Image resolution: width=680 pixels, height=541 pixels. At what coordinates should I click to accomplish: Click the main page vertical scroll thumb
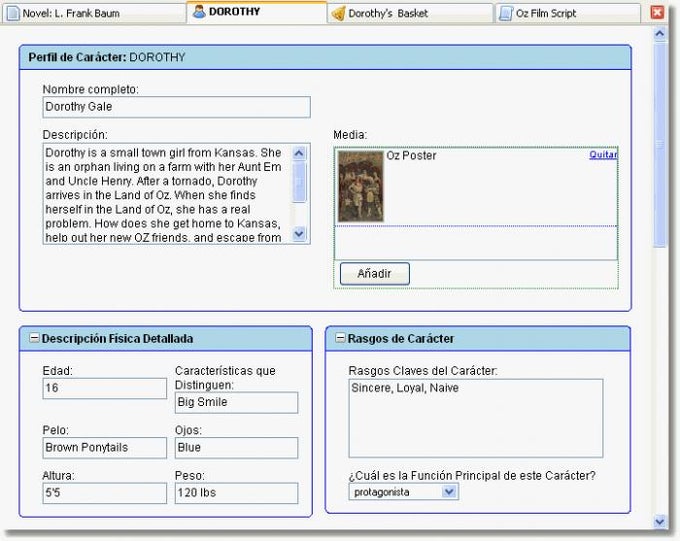coord(660,145)
